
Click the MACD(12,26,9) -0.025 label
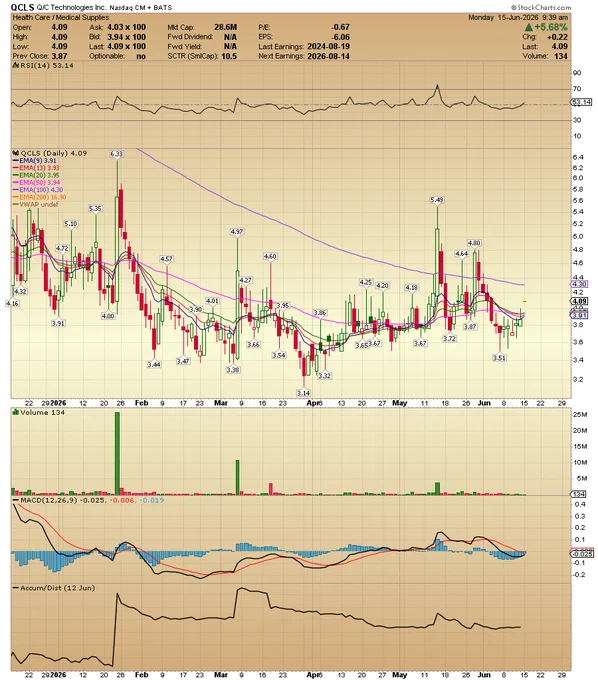[62, 500]
